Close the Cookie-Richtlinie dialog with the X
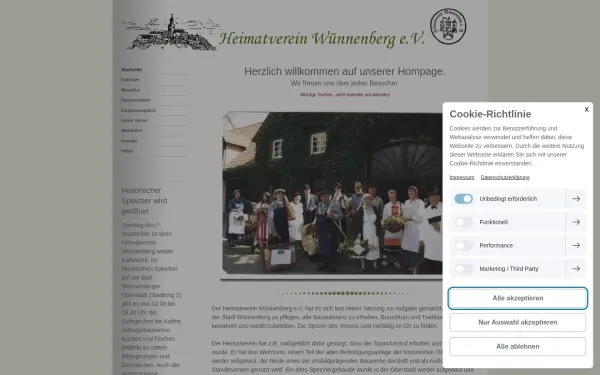 point(586,109)
